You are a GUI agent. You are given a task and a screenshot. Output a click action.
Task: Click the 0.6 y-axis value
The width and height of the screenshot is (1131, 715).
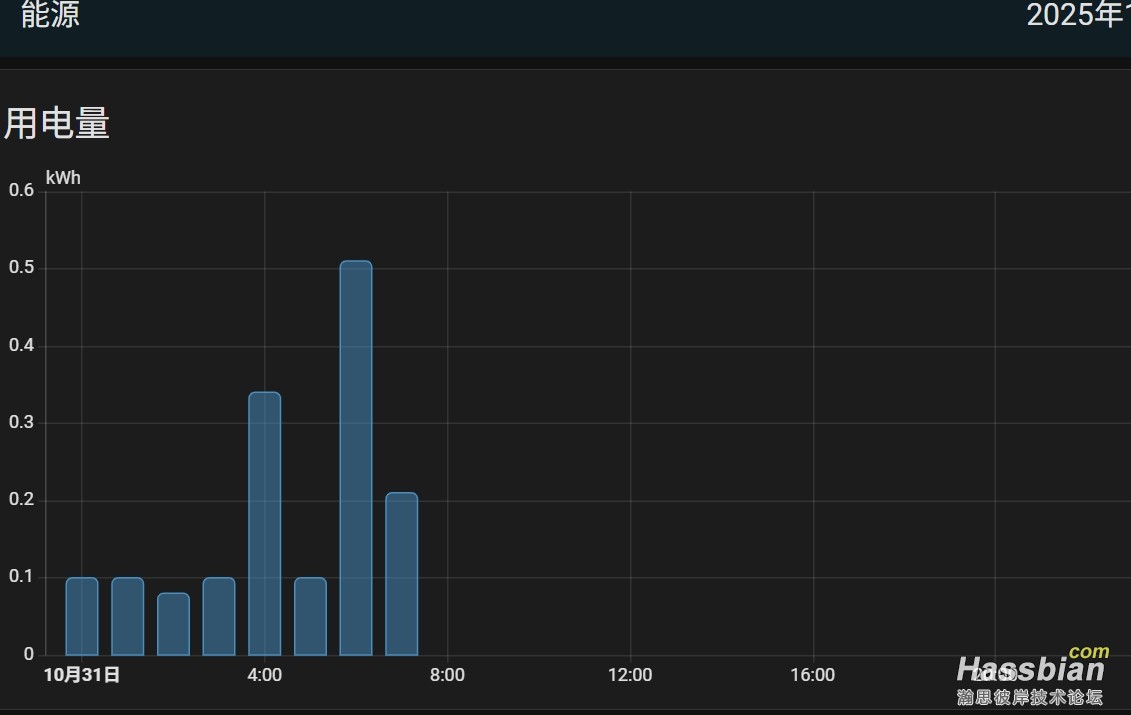21,190
